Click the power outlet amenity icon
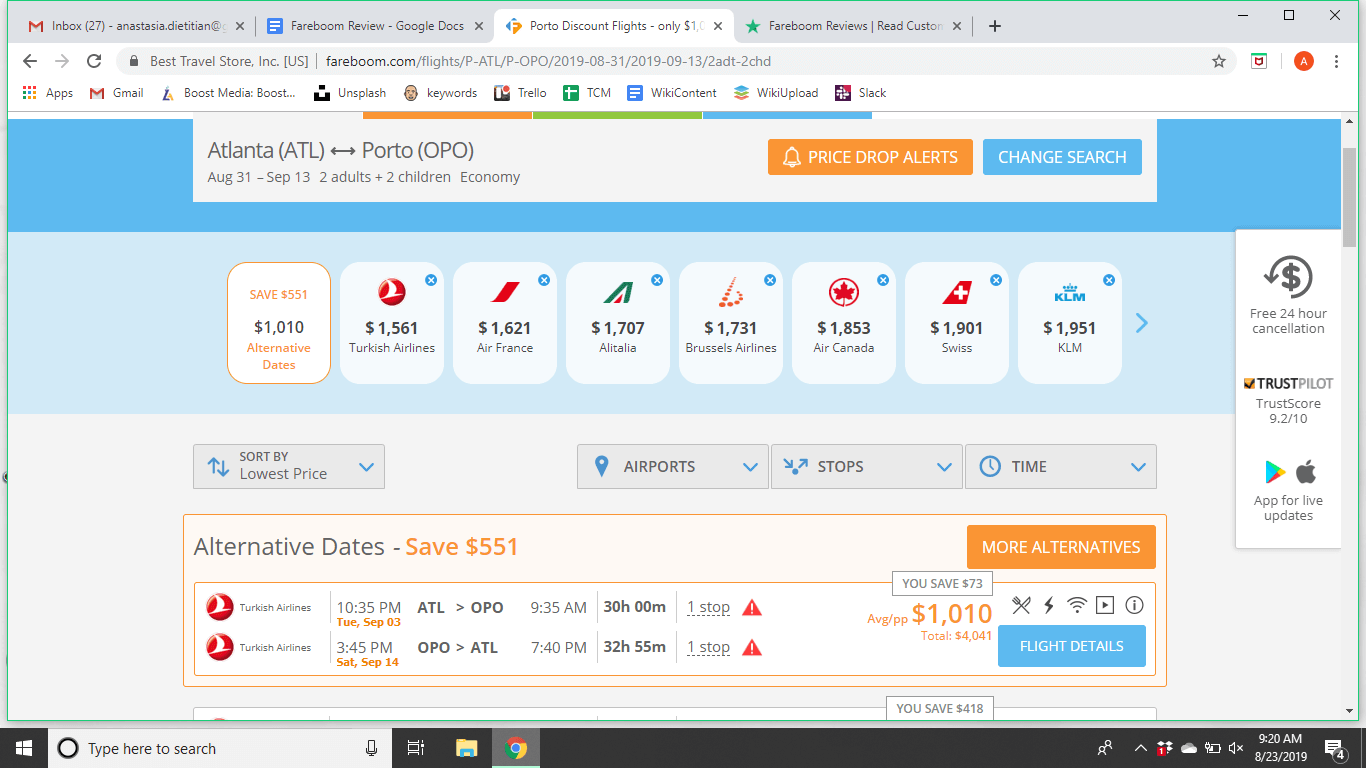The height and width of the screenshot is (768, 1366). pyautogui.click(x=1049, y=605)
